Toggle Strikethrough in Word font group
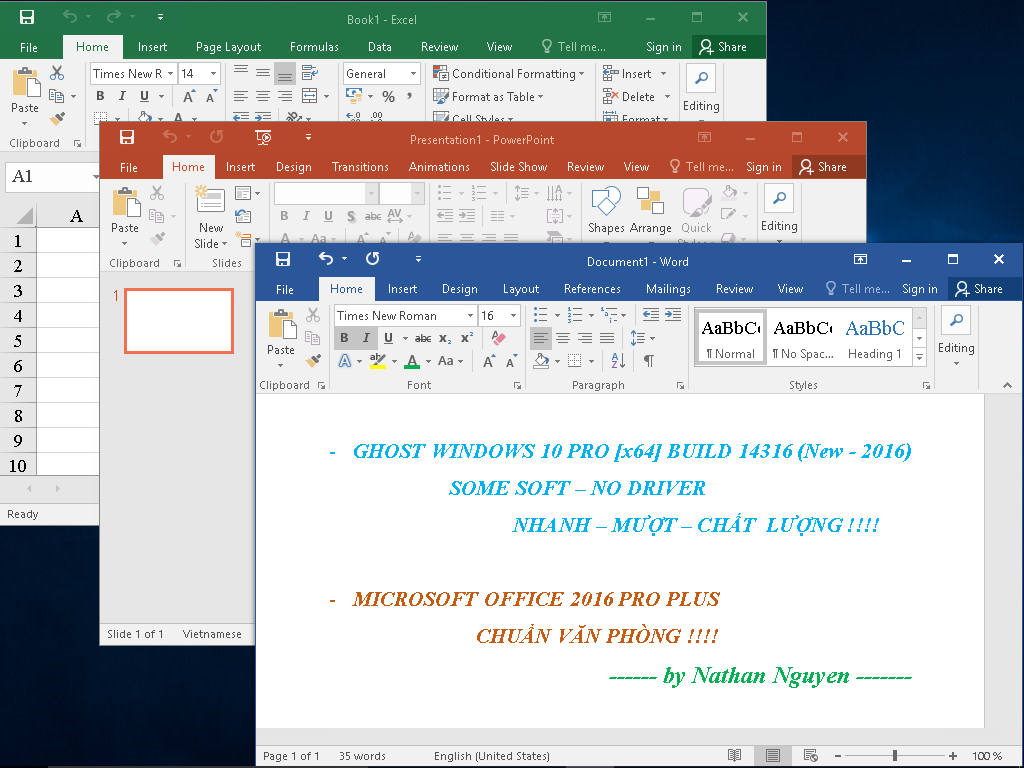Viewport: 1024px width, 768px height. coord(423,338)
